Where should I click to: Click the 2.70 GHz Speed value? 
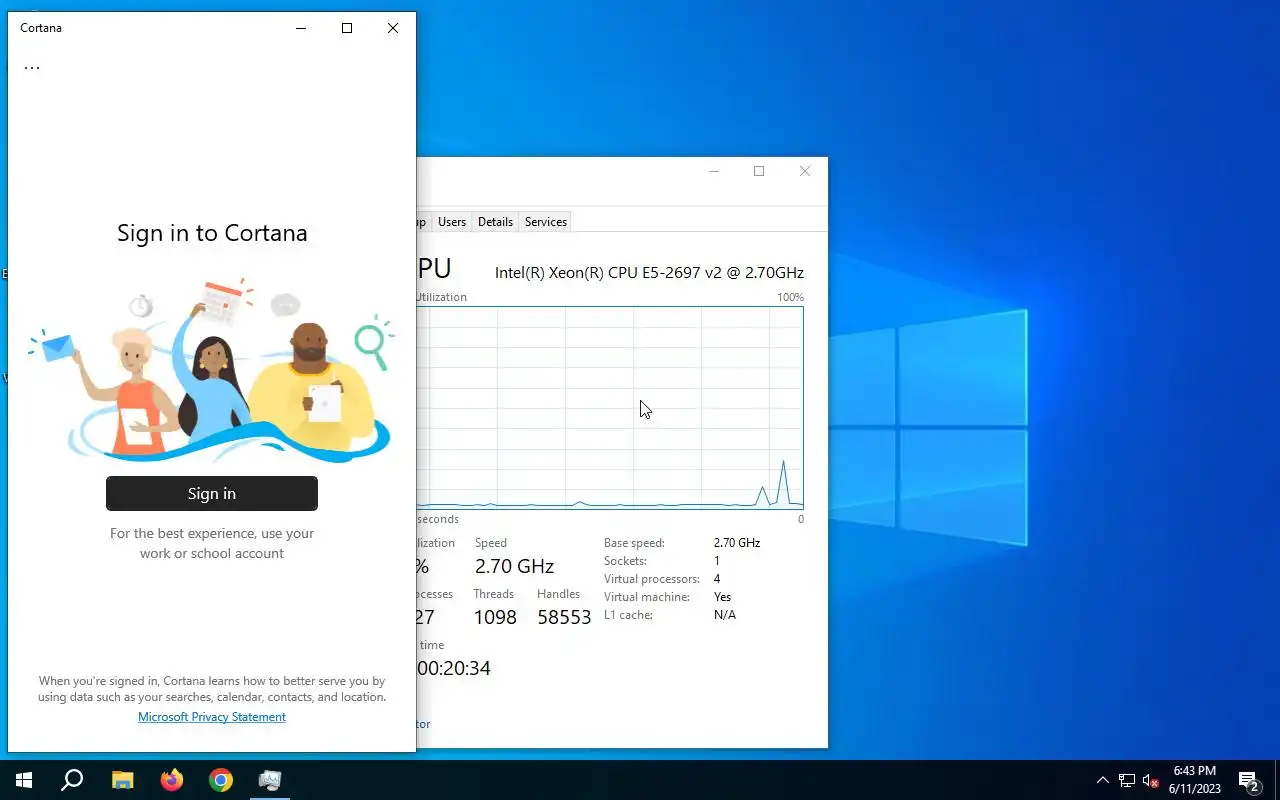[x=514, y=566]
